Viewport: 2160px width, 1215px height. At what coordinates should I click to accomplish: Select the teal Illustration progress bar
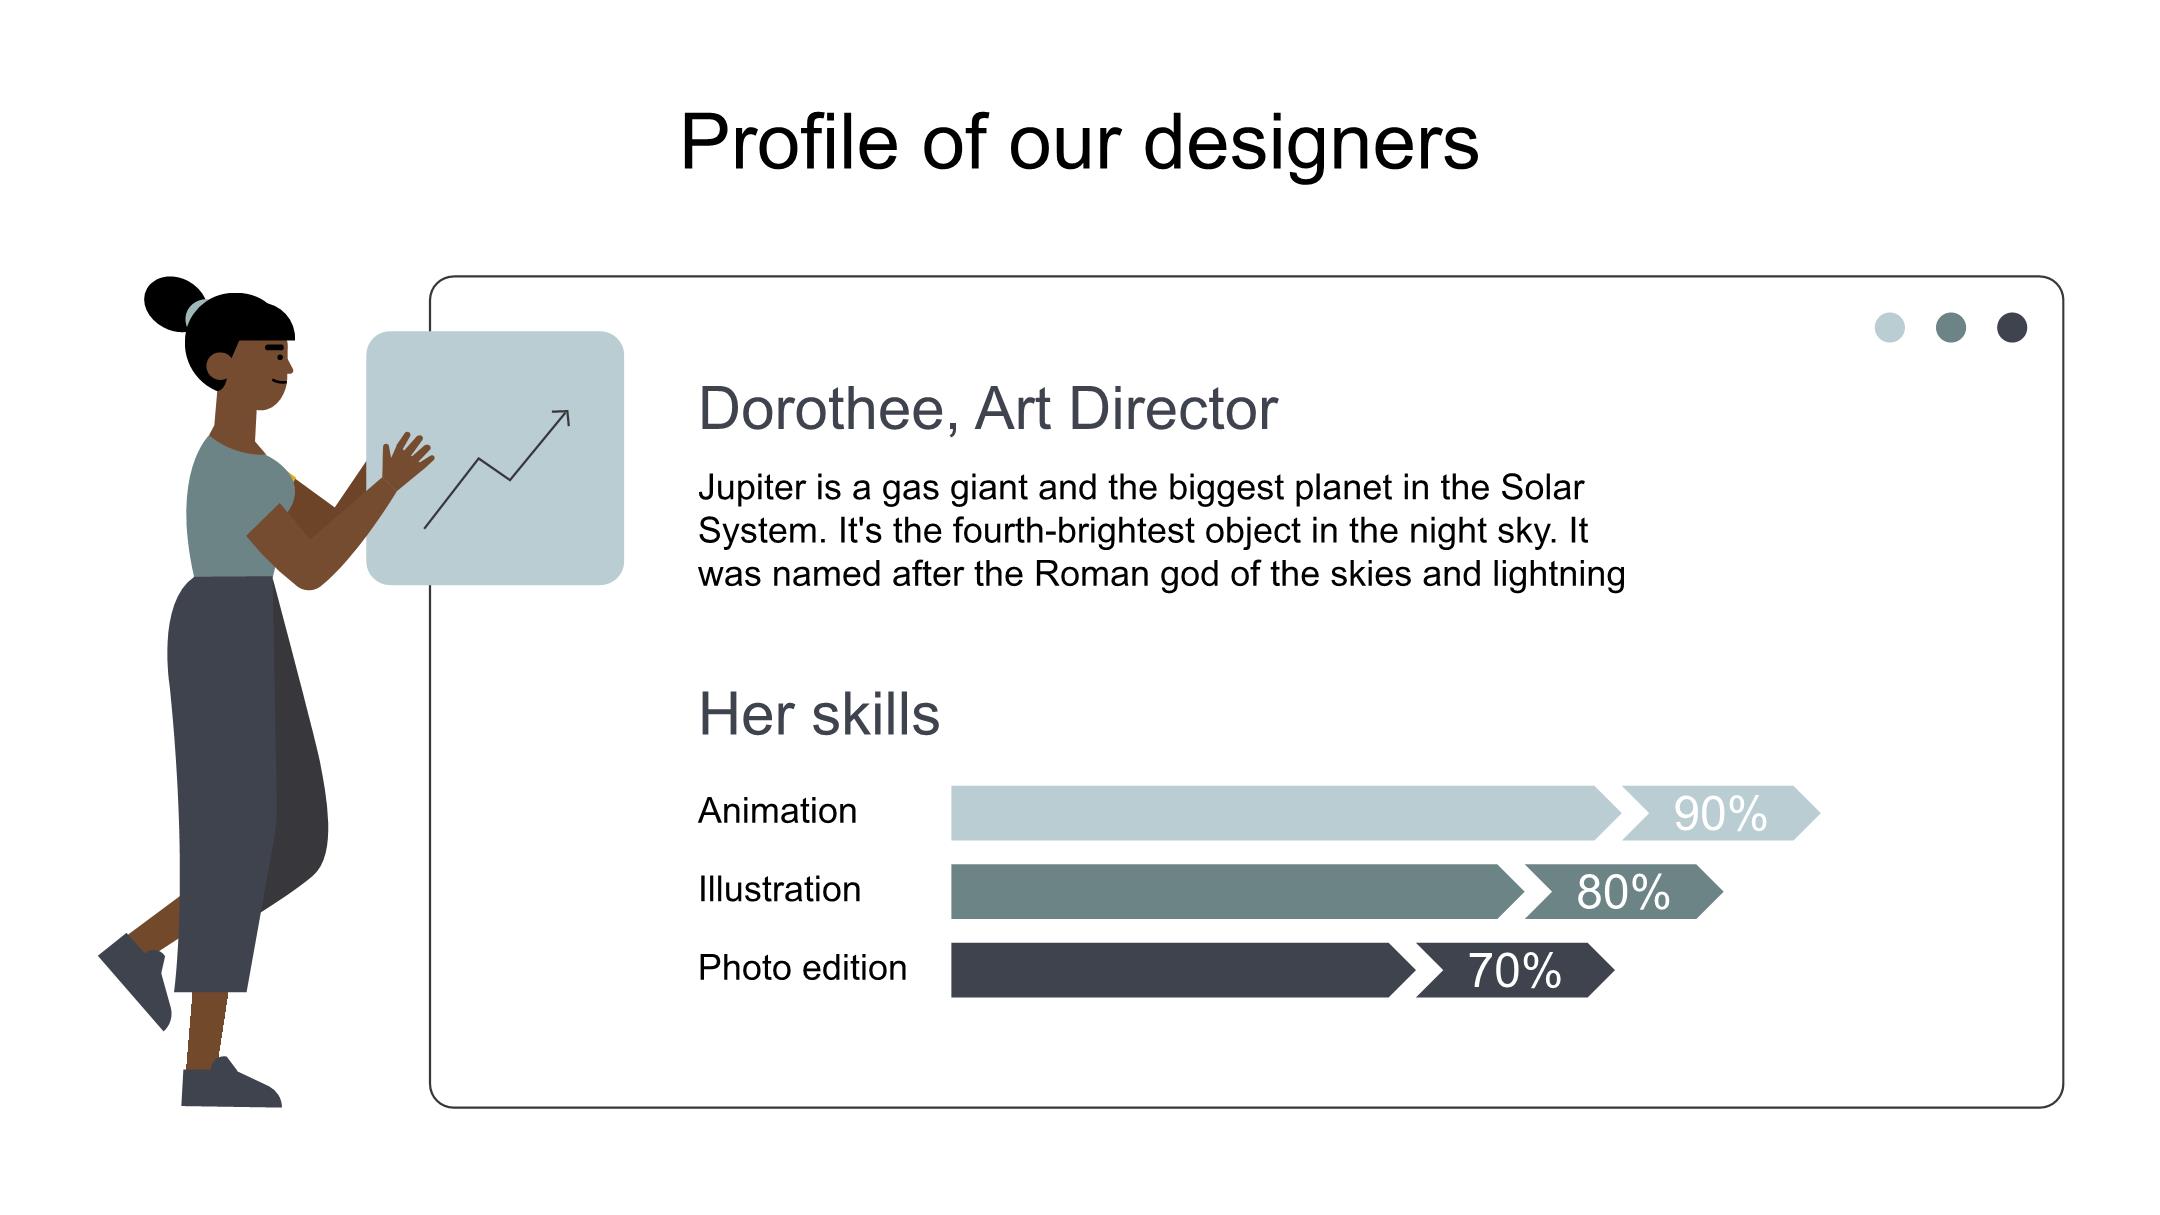tap(1230, 891)
